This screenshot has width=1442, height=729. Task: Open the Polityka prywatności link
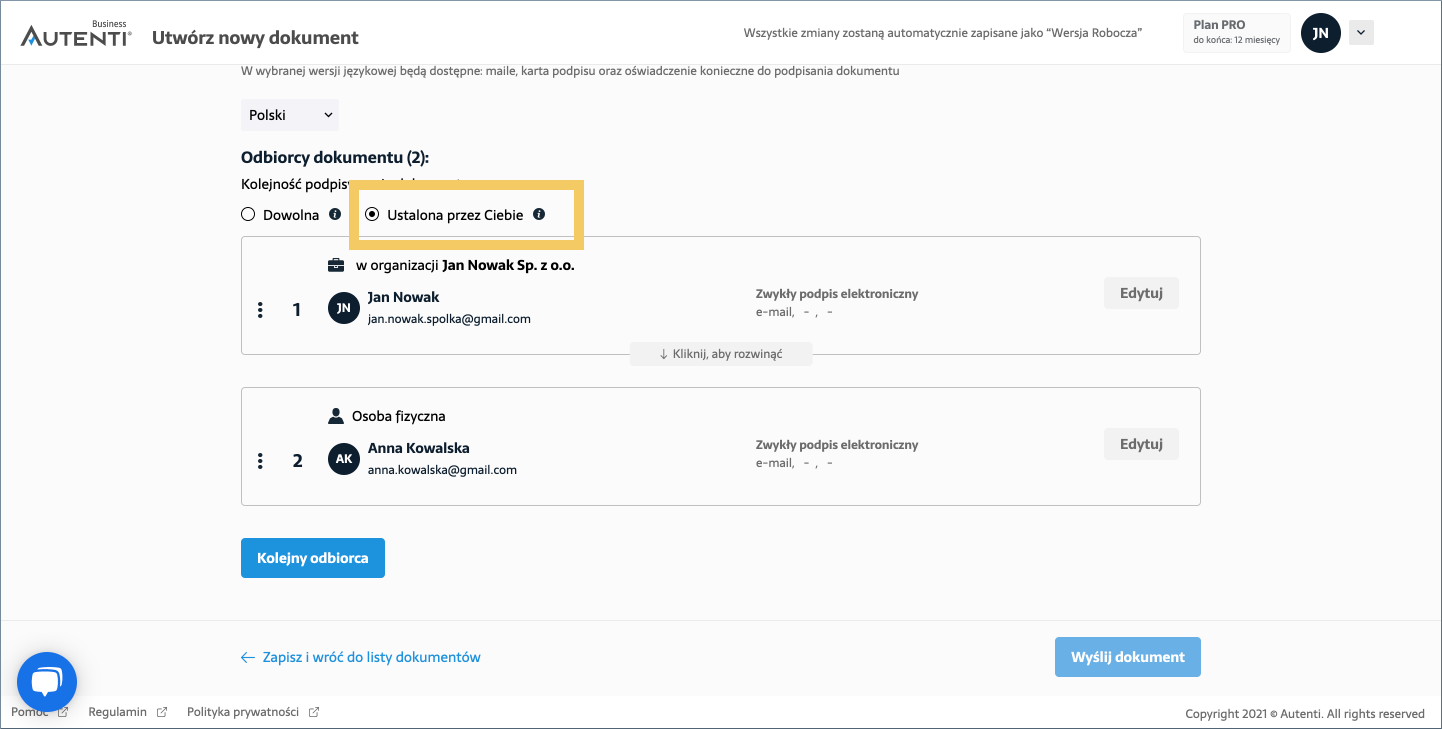[243, 712]
